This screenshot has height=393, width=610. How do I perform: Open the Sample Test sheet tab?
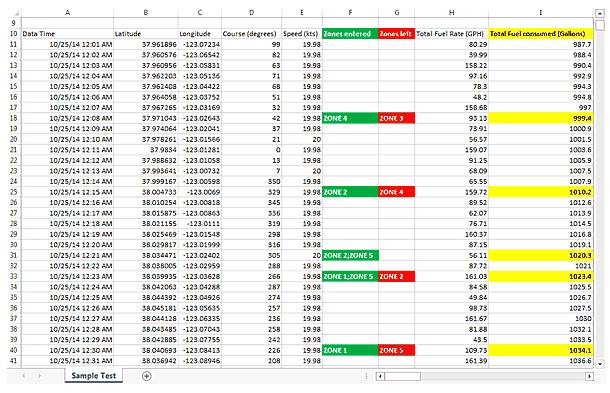pyautogui.click(x=94, y=375)
